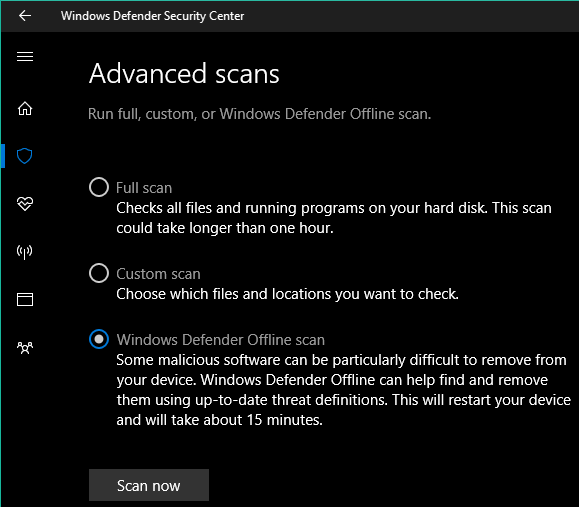Open Family options people icon
This screenshot has width=579, height=507.
(x=25, y=347)
